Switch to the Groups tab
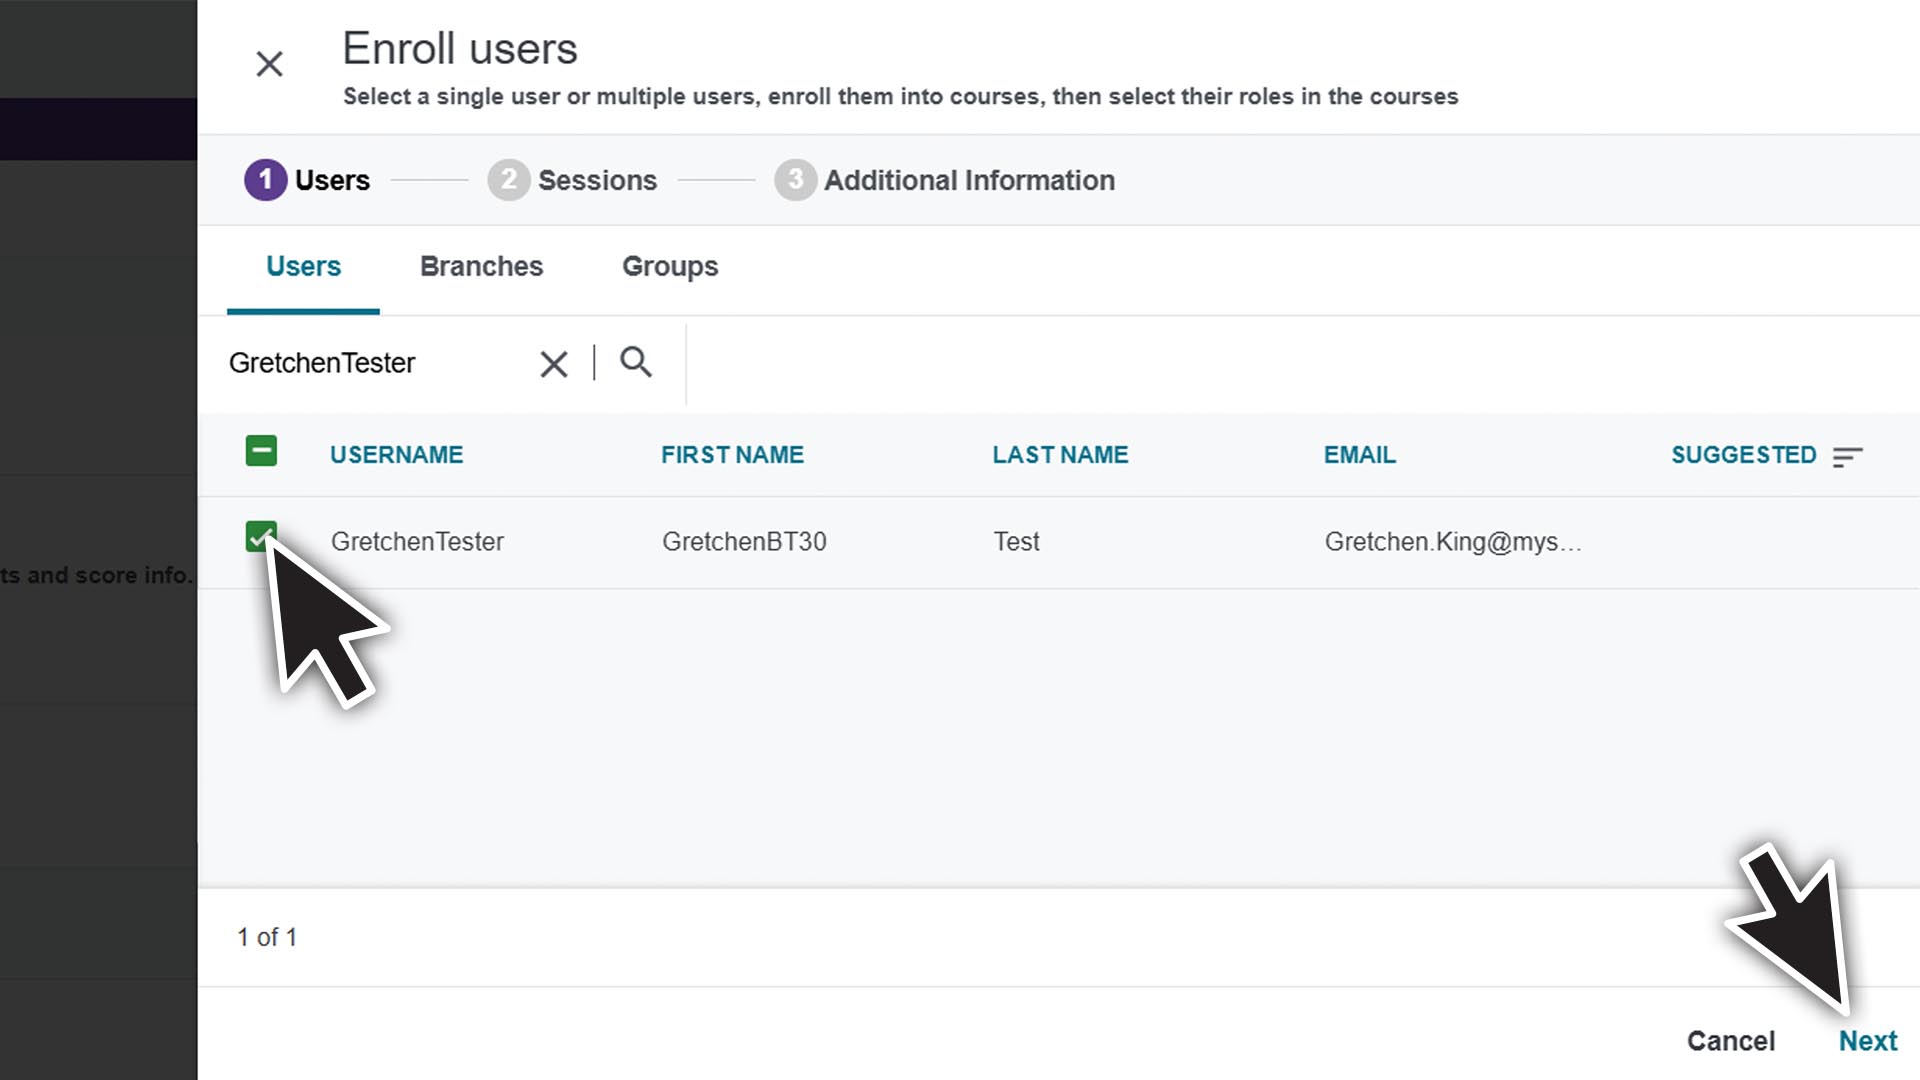This screenshot has width=1920, height=1080. tap(669, 266)
